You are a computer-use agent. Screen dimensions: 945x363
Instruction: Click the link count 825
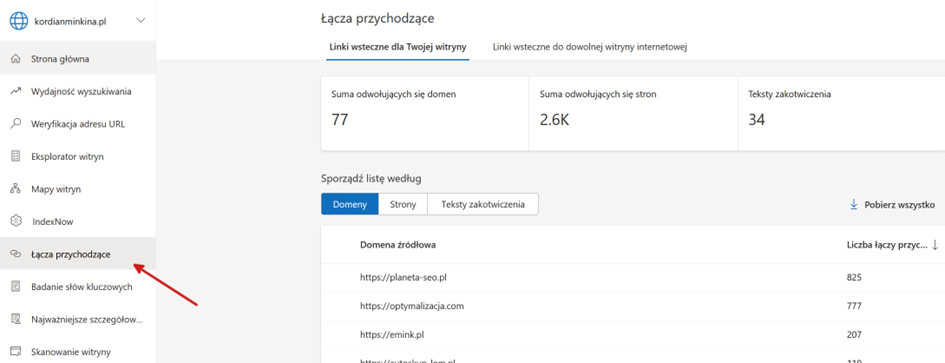click(854, 278)
